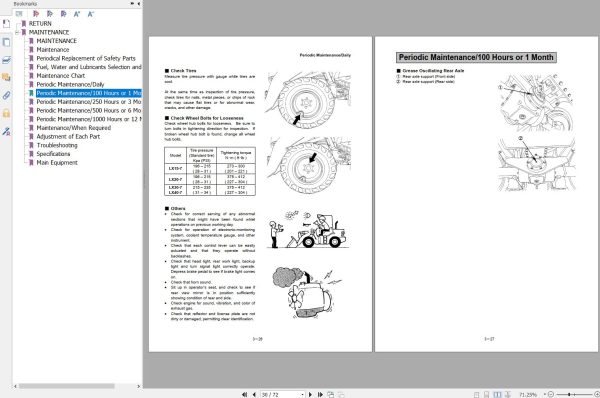The width and height of the screenshot is (600, 398).
Task: Open the Attachments panel paperclip icon
Action: click(x=7, y=95)
